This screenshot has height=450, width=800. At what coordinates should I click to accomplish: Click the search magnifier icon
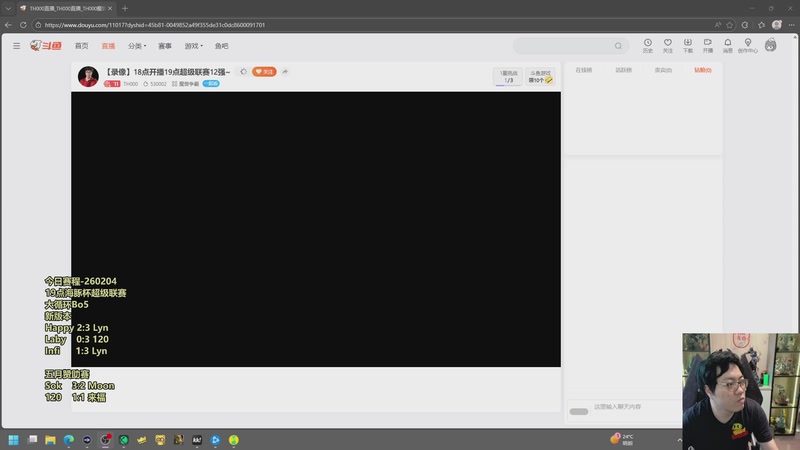pos(618,46)
